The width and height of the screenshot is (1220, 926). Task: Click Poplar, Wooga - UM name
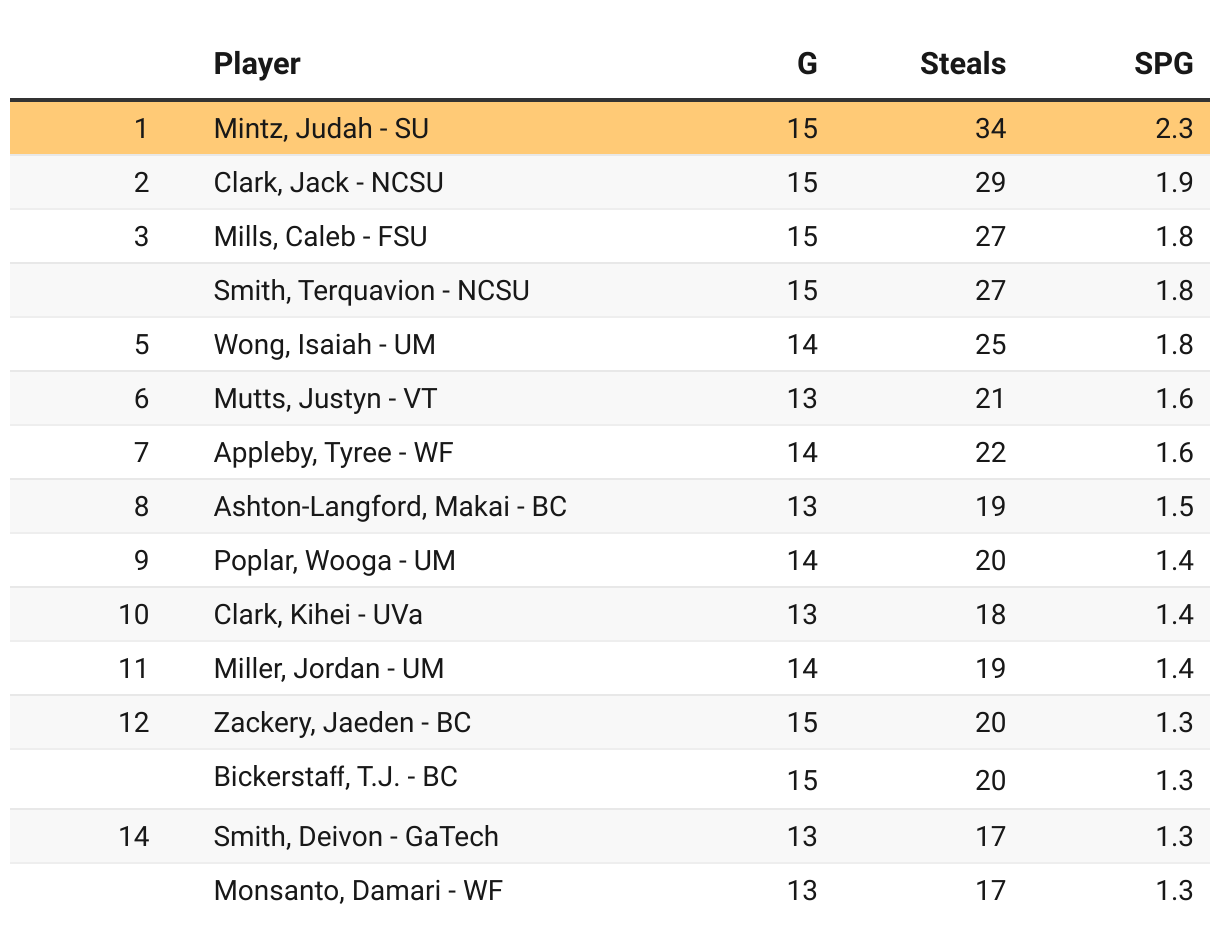point(334,560)
